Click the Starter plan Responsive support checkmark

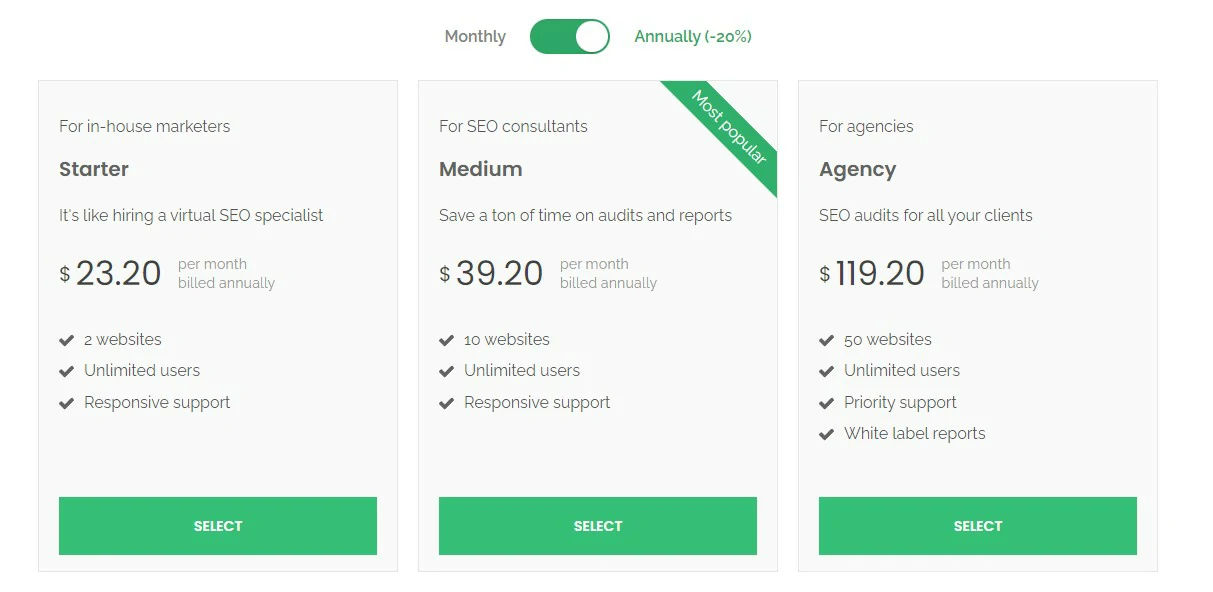coord(67,403)
